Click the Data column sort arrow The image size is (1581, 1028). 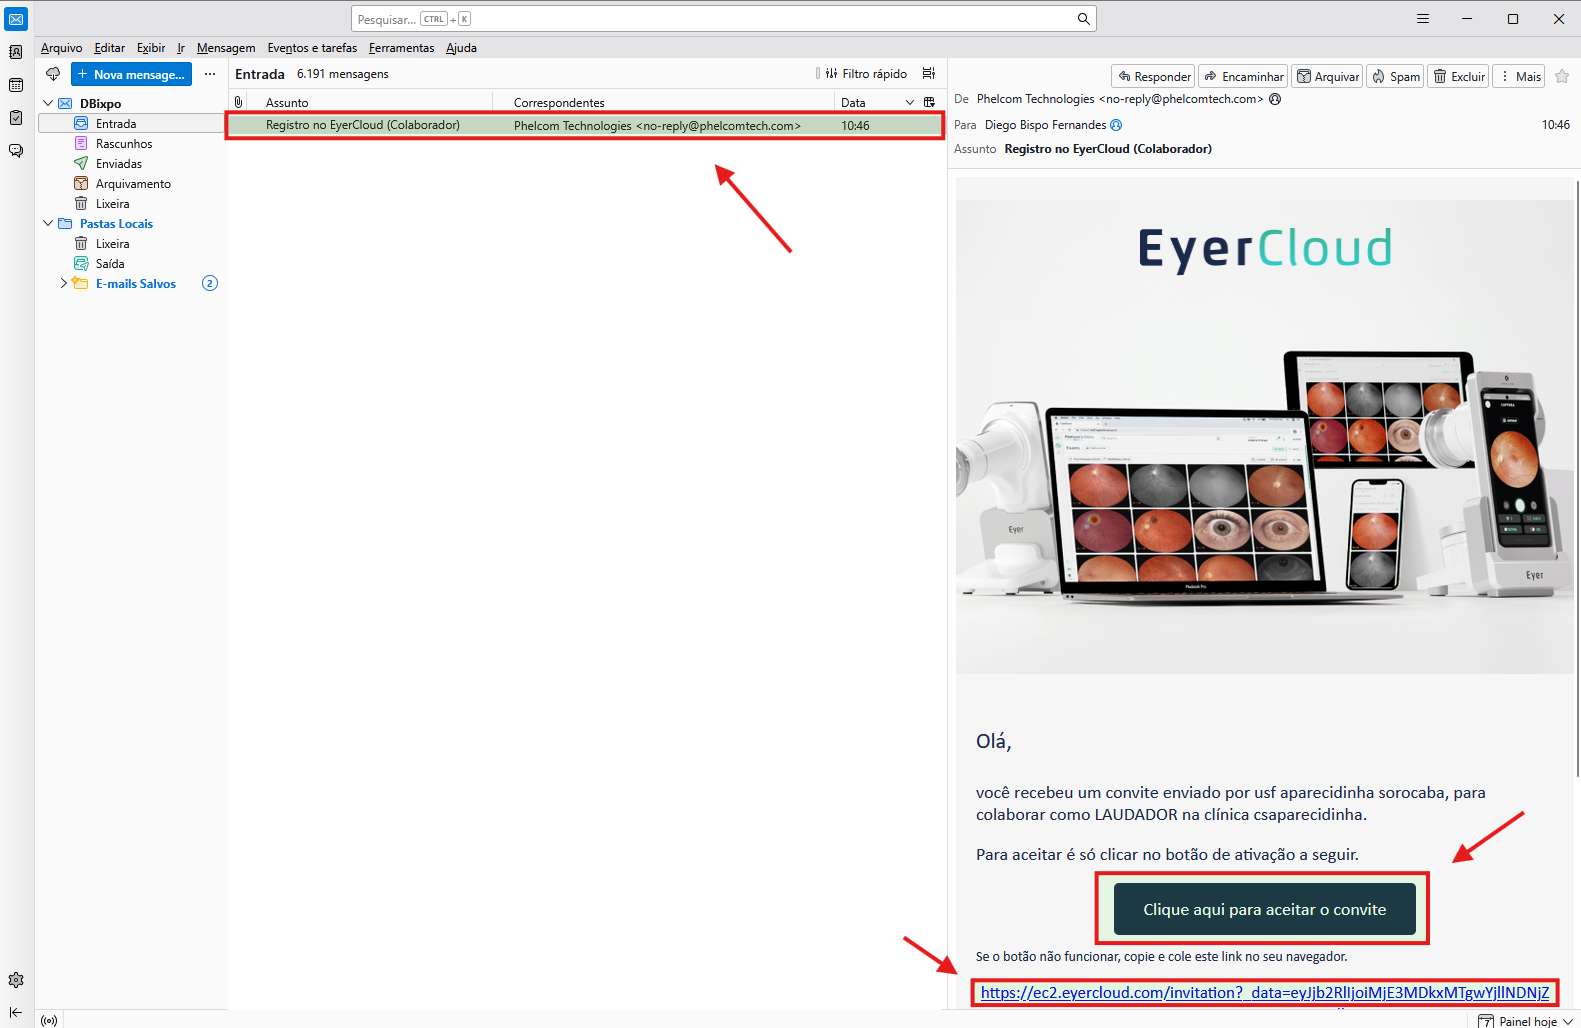tap(910, 102)
